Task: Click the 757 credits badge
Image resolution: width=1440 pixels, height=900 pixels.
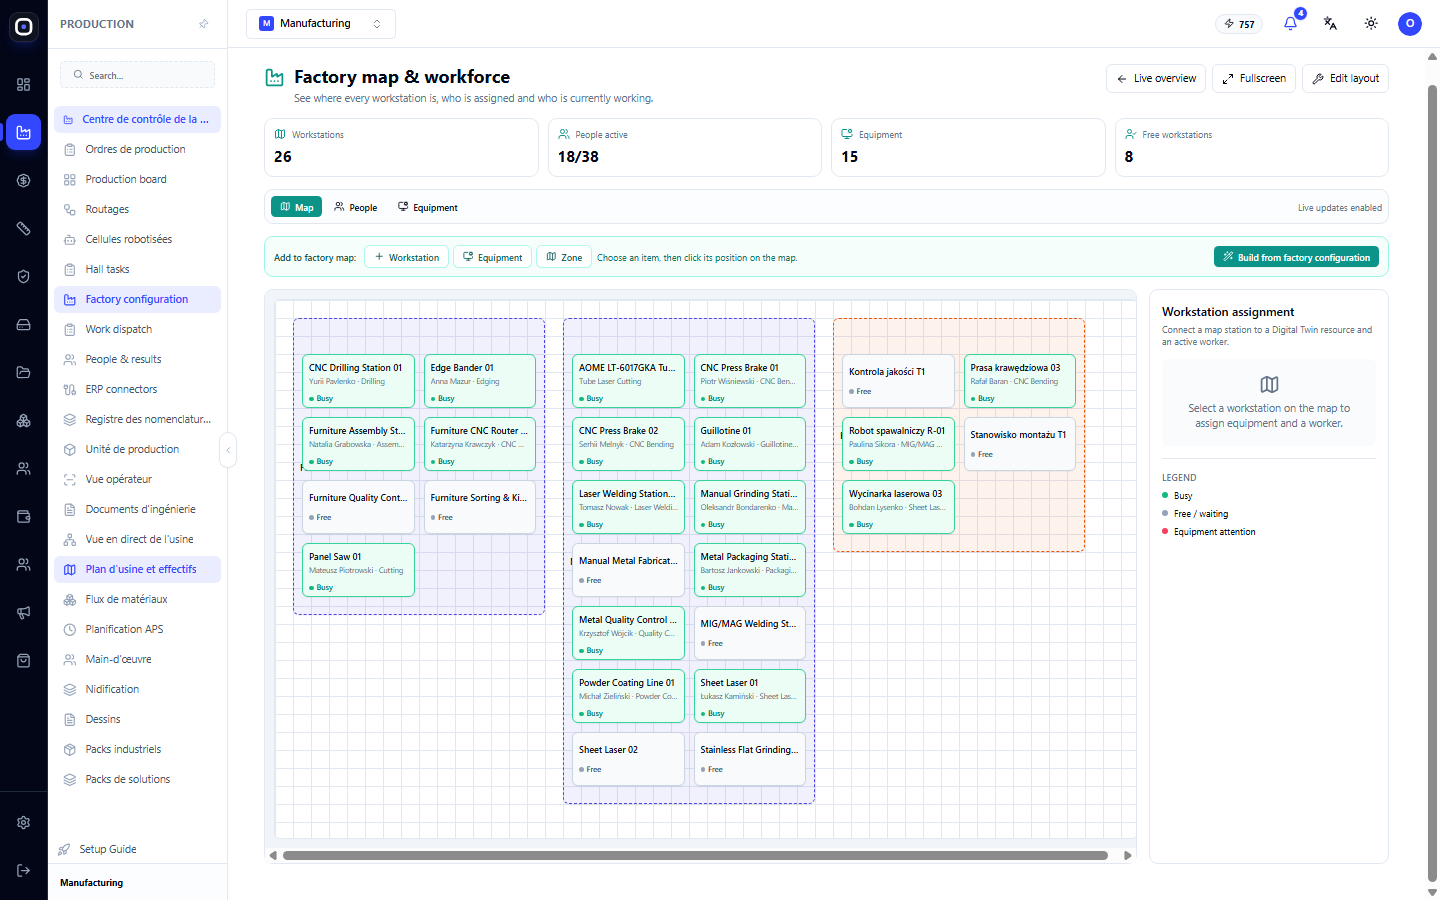Action: [x=1240, y=24]
